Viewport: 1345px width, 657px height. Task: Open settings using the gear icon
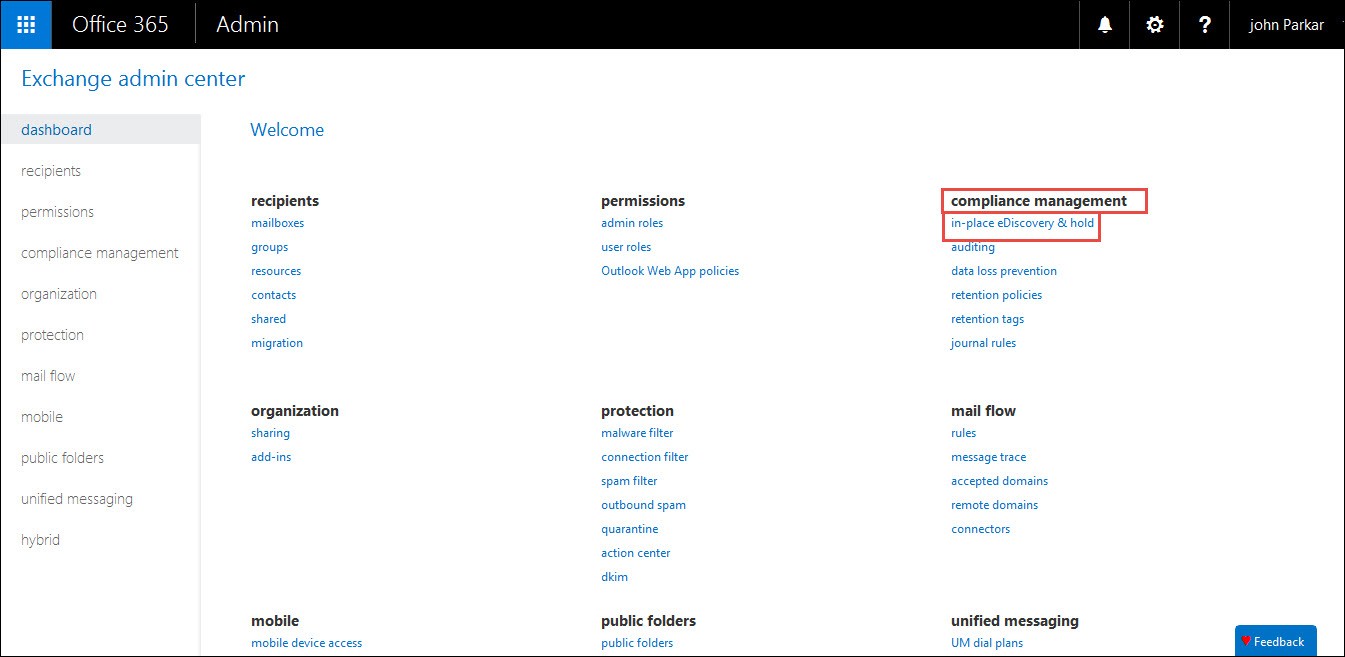(x=1154, y=24)
